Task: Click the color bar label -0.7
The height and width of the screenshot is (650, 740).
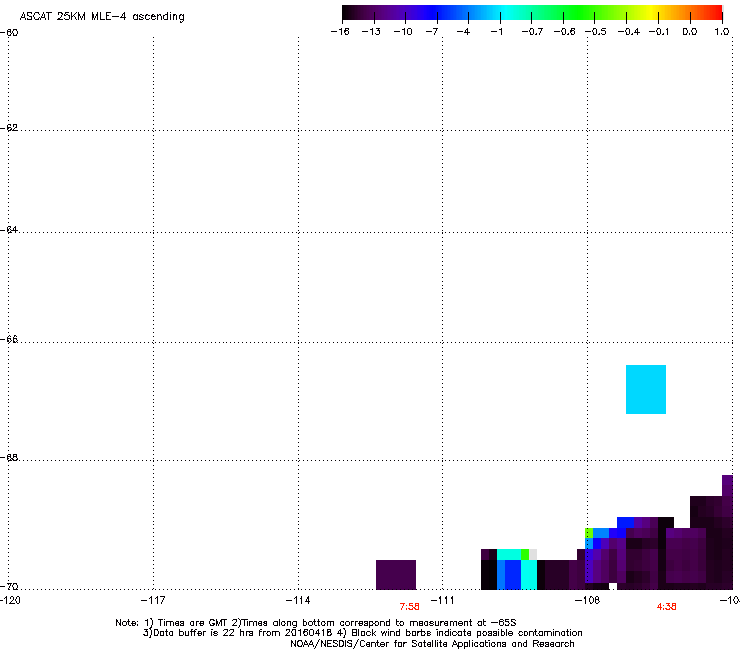Action: click(532, 32)
